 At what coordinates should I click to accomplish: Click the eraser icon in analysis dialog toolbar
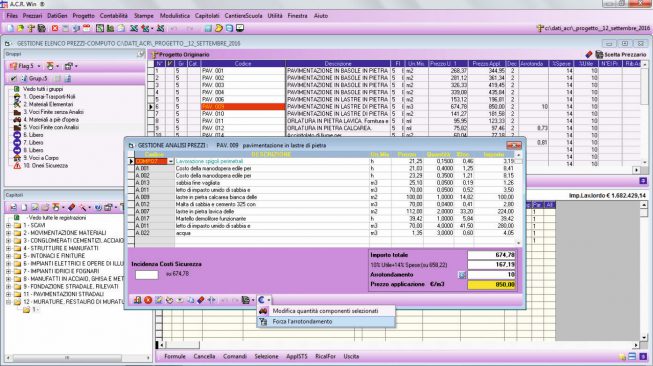(201, 300)
